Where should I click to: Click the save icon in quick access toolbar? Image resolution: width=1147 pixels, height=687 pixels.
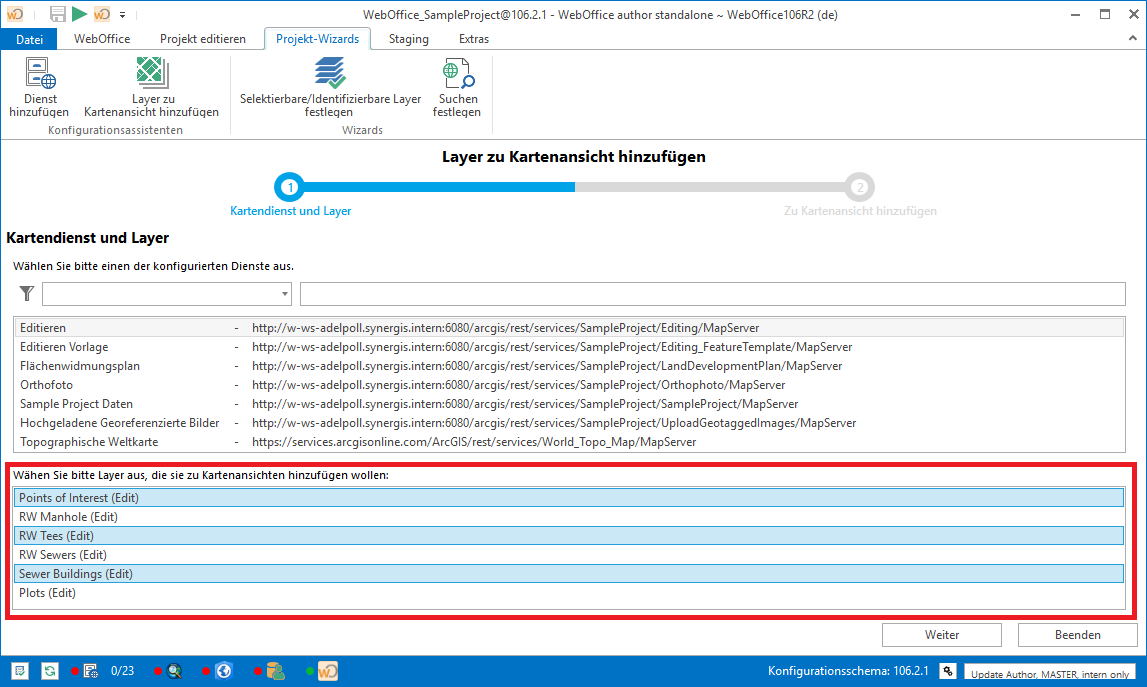coord(57,14)
